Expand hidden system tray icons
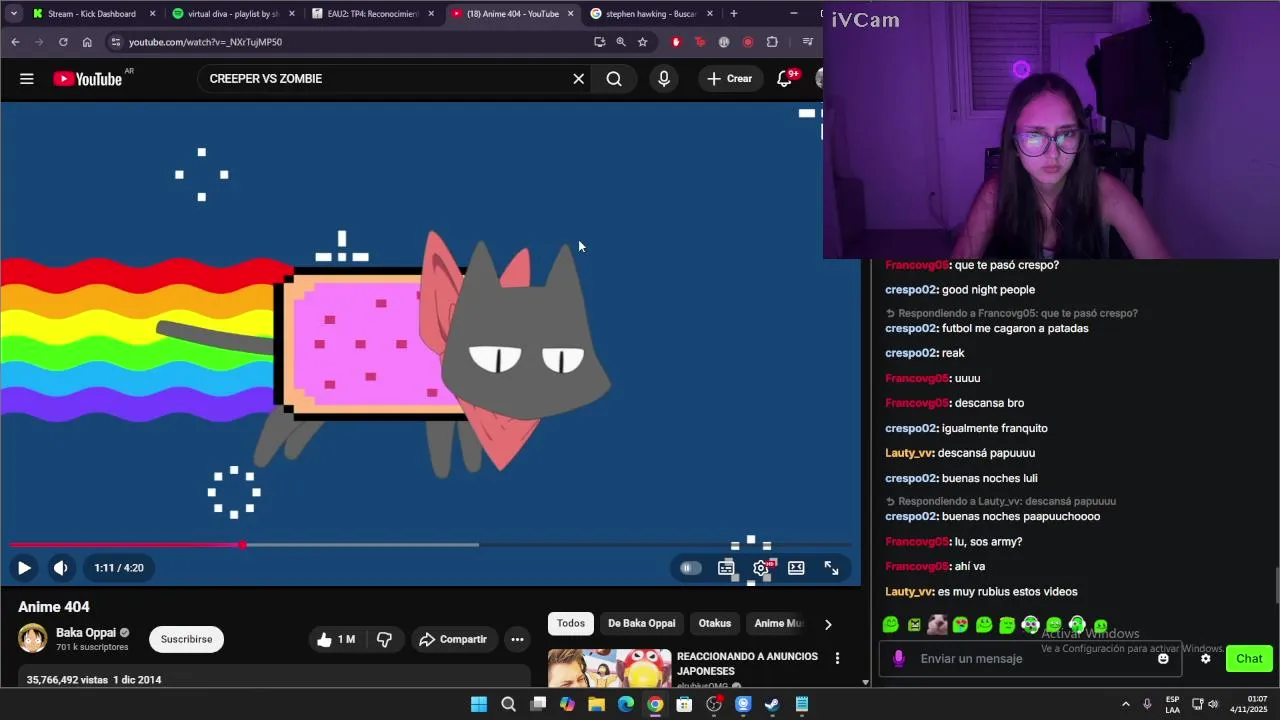The width and height of the screenshot is (1280, 720). click(1125, 704)
